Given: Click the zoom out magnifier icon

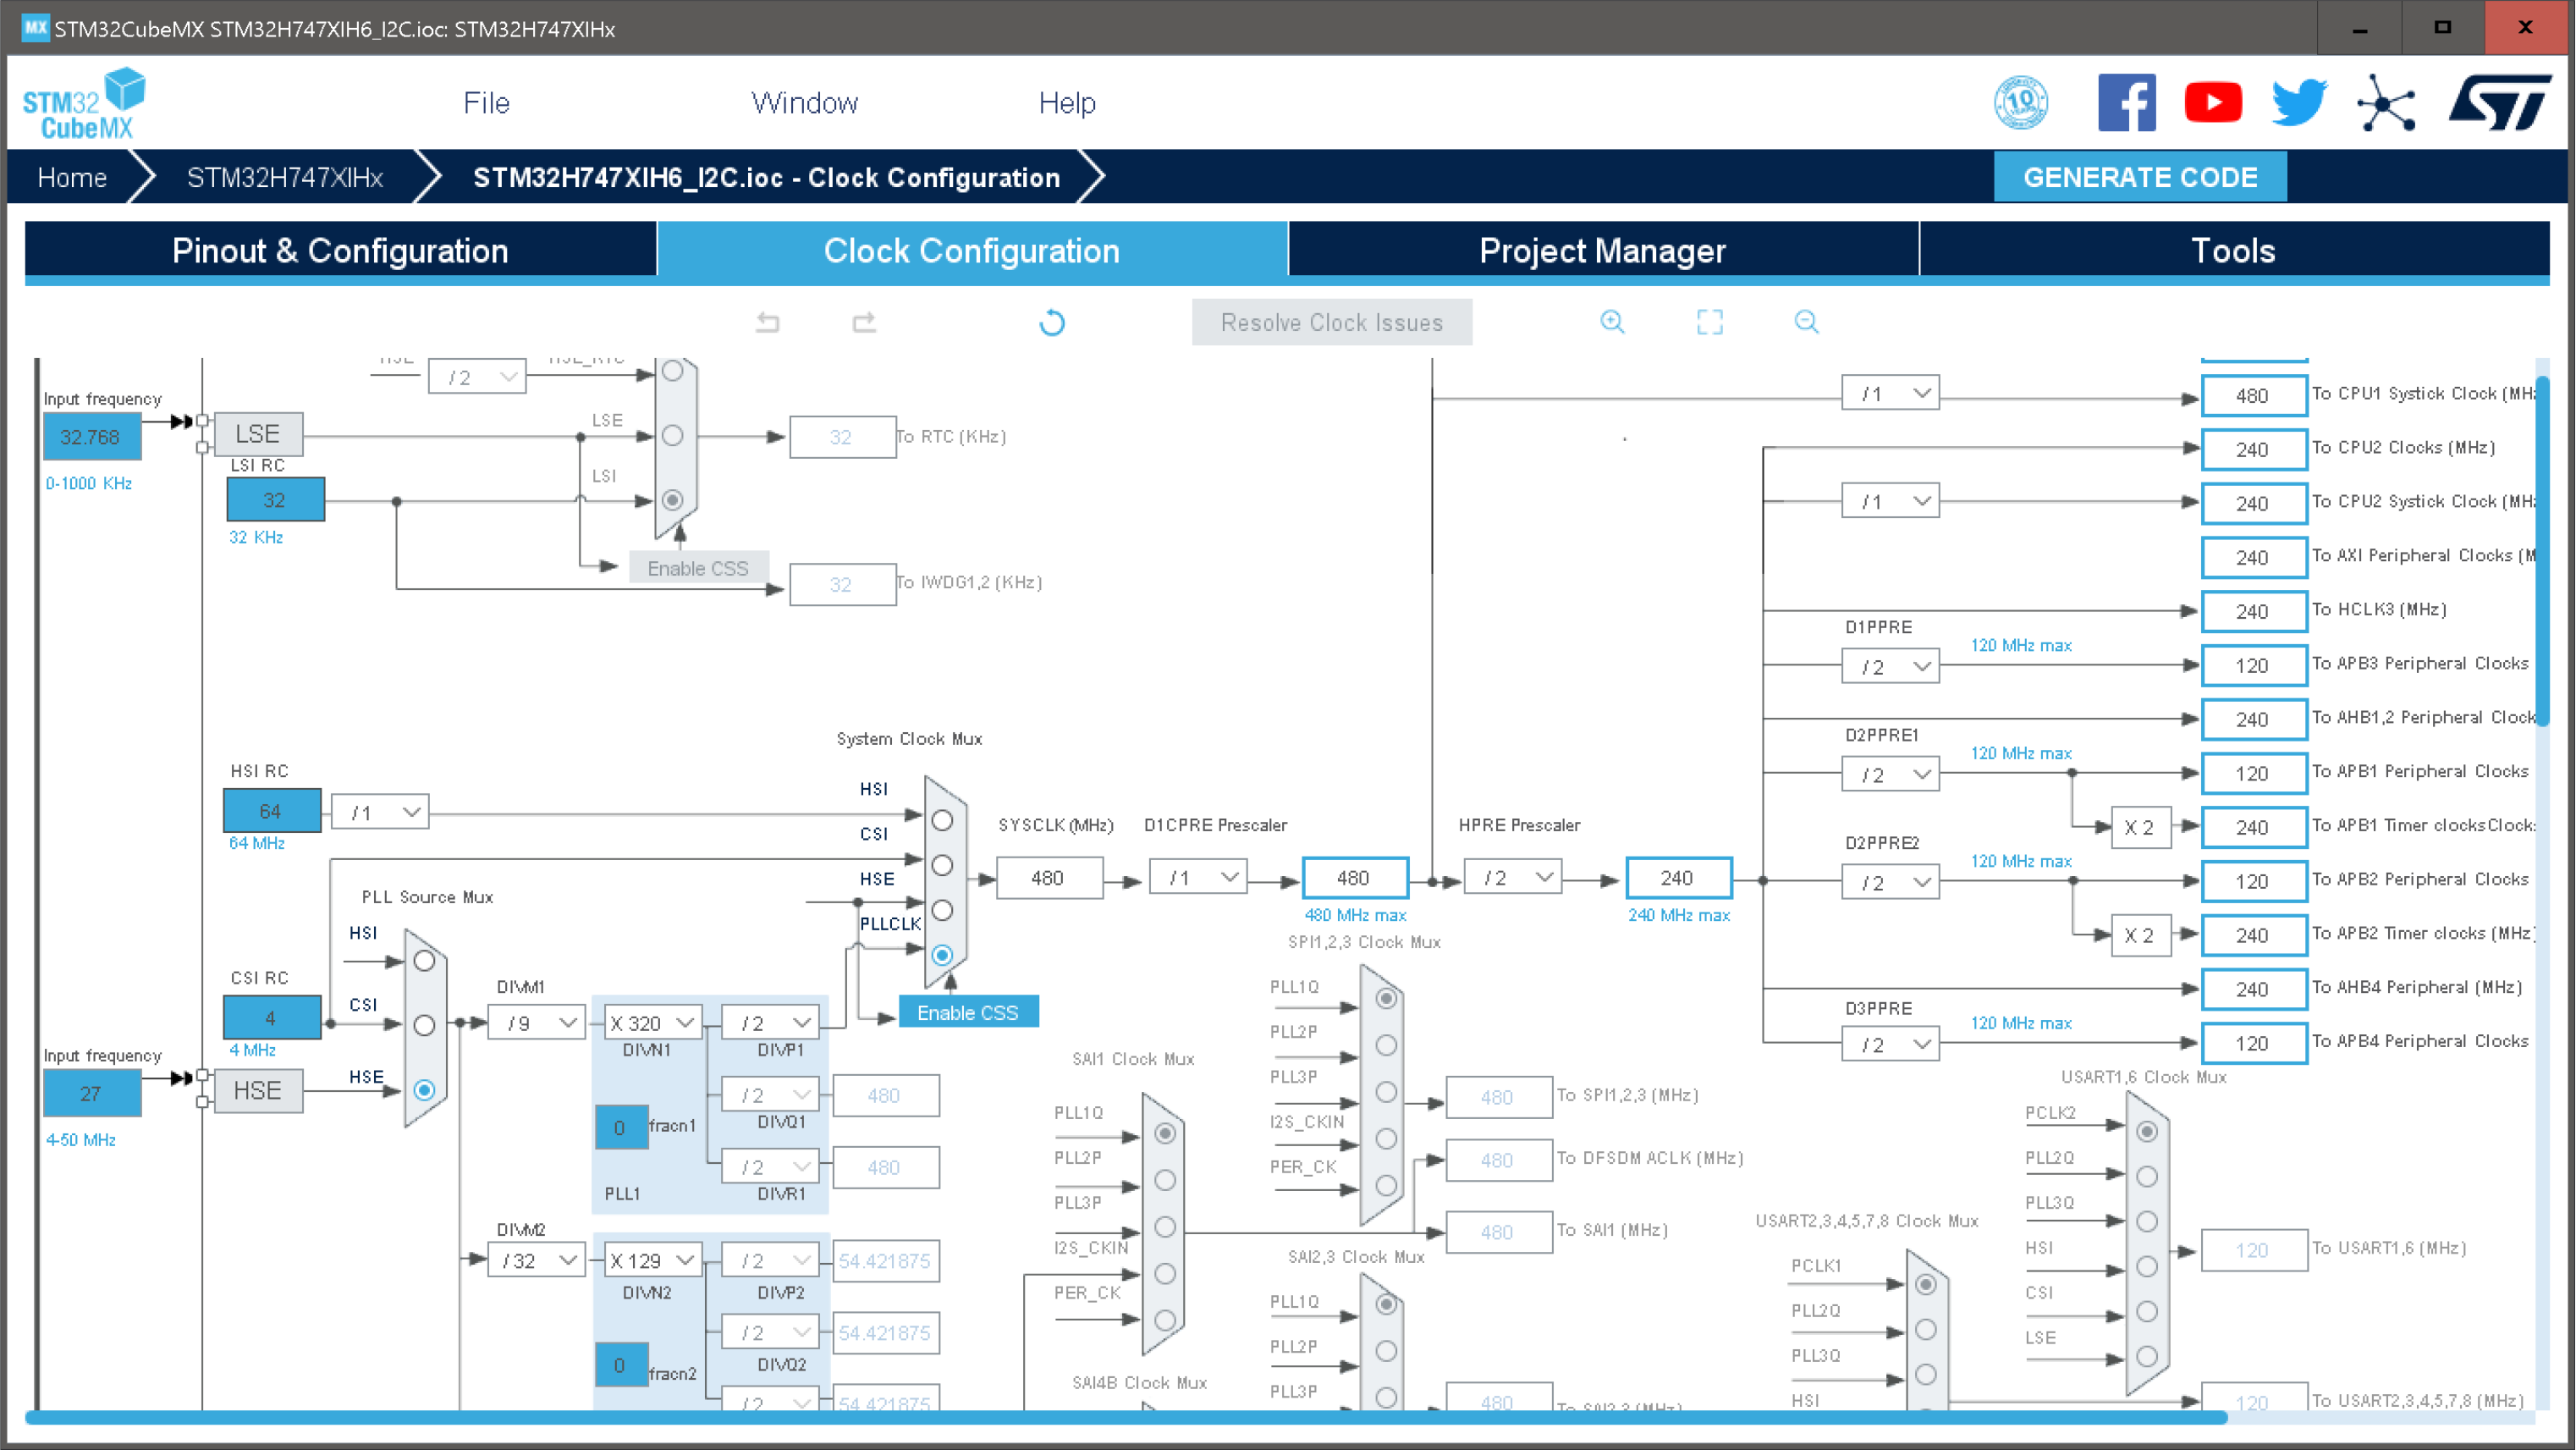Looking at the screenshot, I should [x=1806, y=322].
